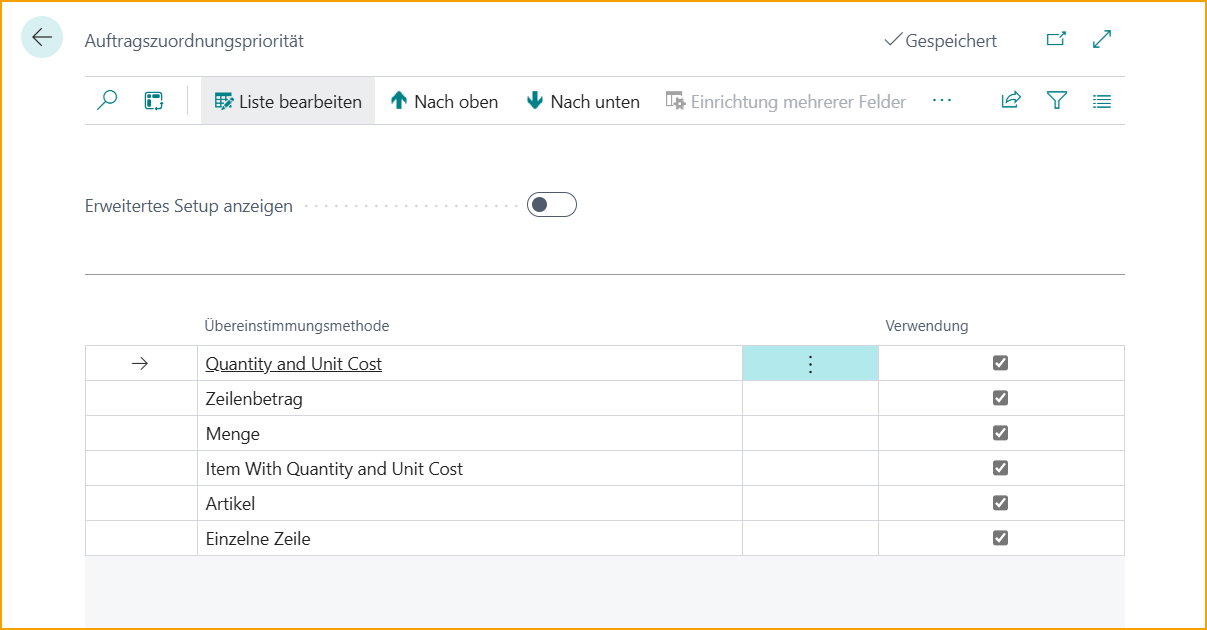Uncheck Verwendung for Zeilenbetrag row

pyautogui.click(x=1000, y=398)
